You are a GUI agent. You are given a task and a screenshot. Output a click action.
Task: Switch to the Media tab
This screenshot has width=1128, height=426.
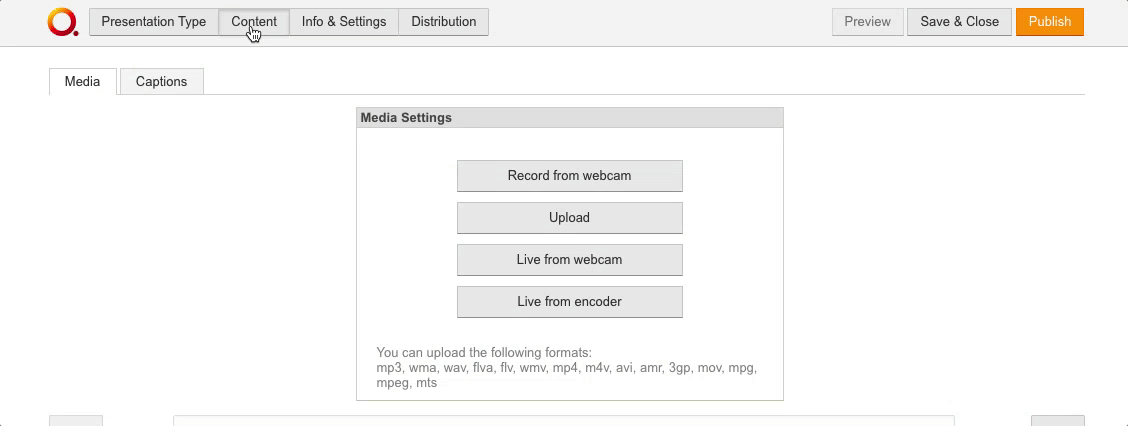83,82
